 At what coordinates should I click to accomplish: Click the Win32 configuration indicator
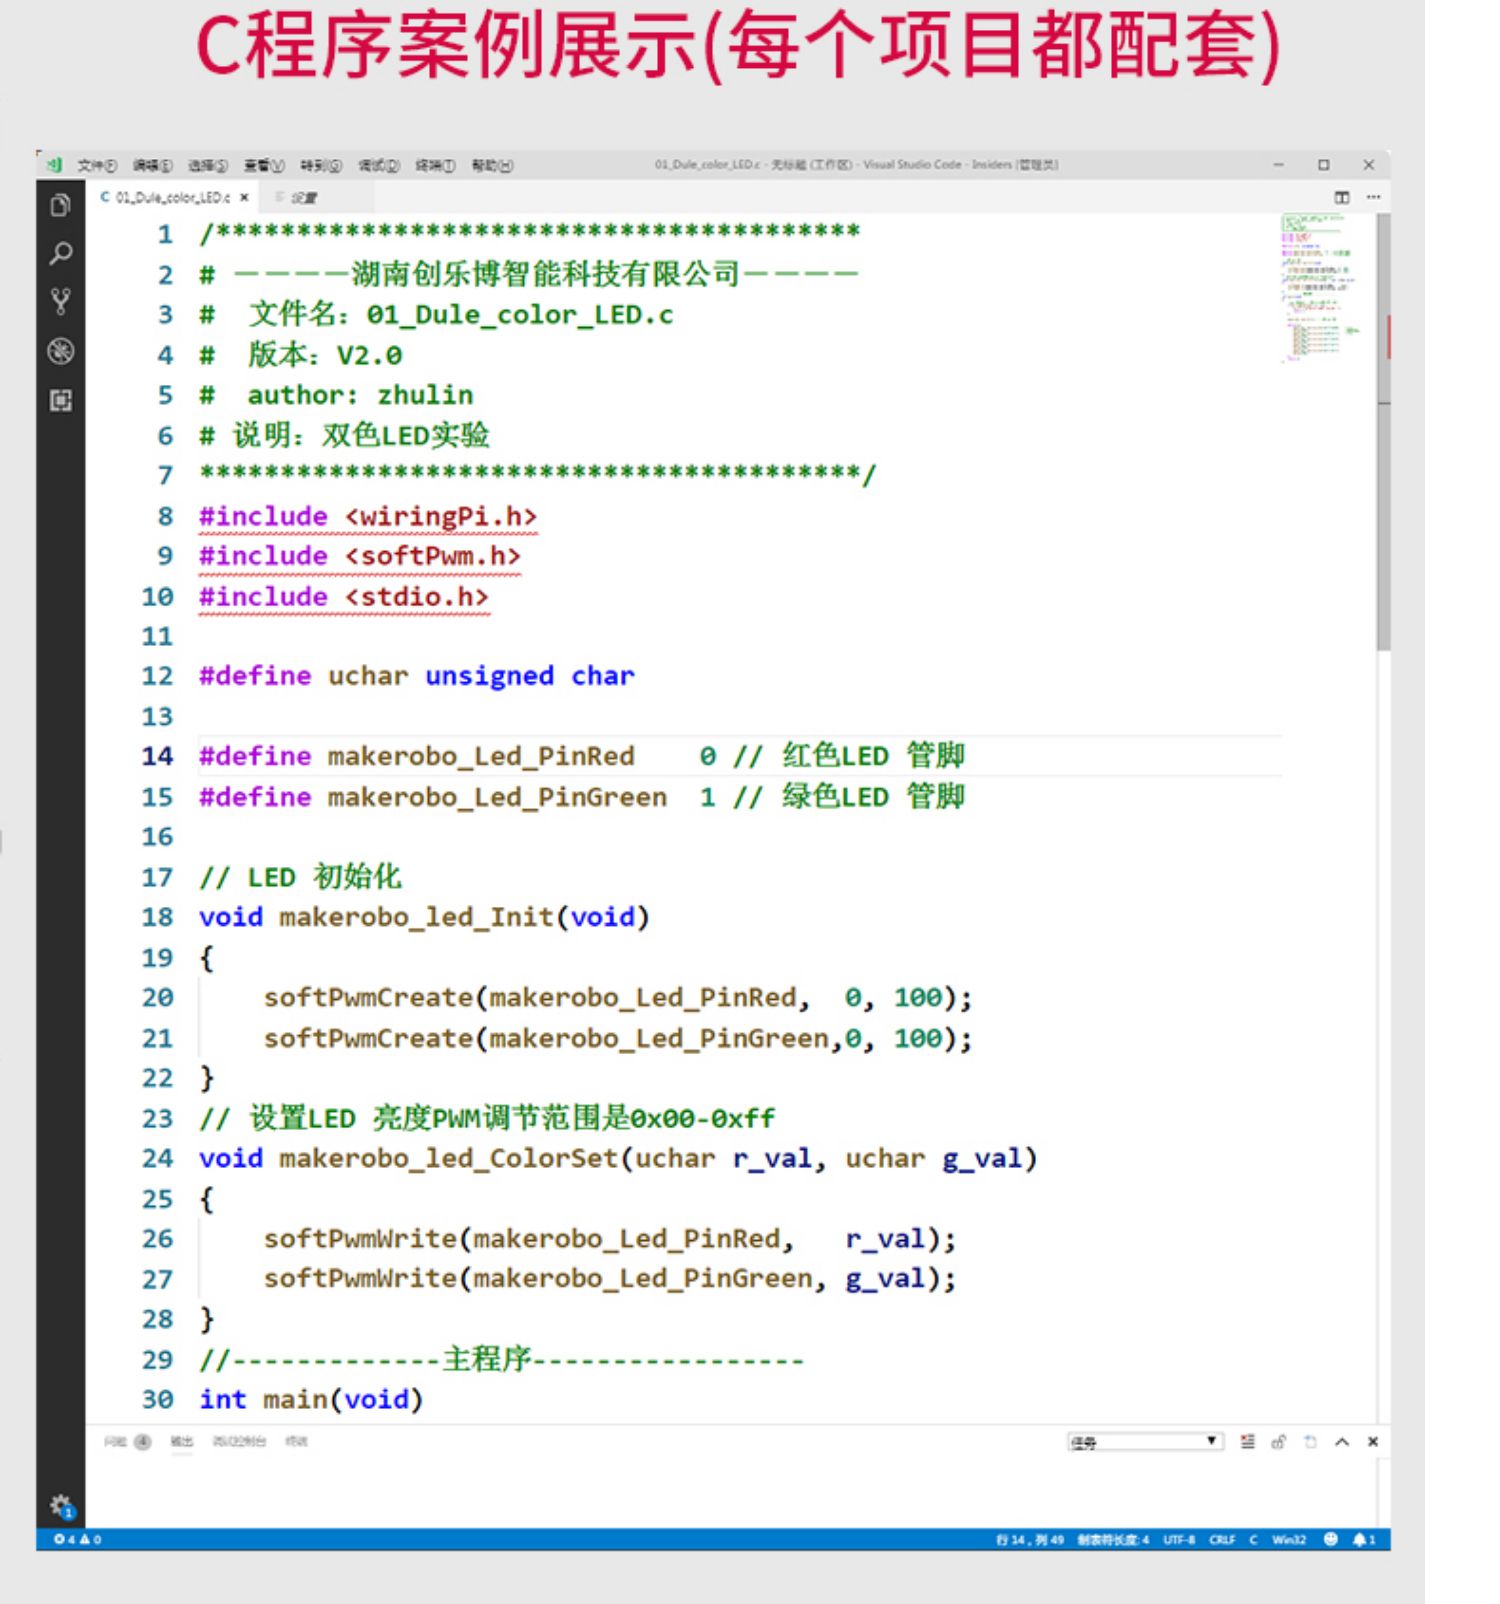click(x=1289, y=1539)
